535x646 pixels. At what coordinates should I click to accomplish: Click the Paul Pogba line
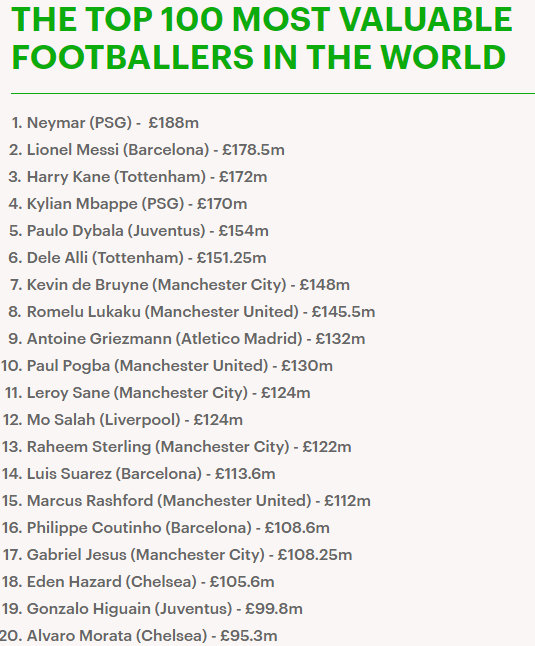(x=167, y=366)
